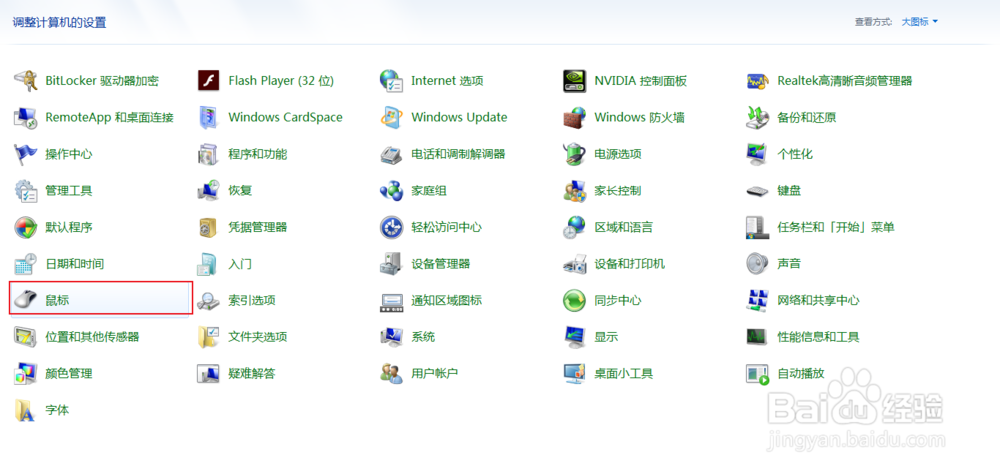Viewport: 1000px width, 474px height.
Task: Open the 区域和语言 link
Action: [624, 227]
